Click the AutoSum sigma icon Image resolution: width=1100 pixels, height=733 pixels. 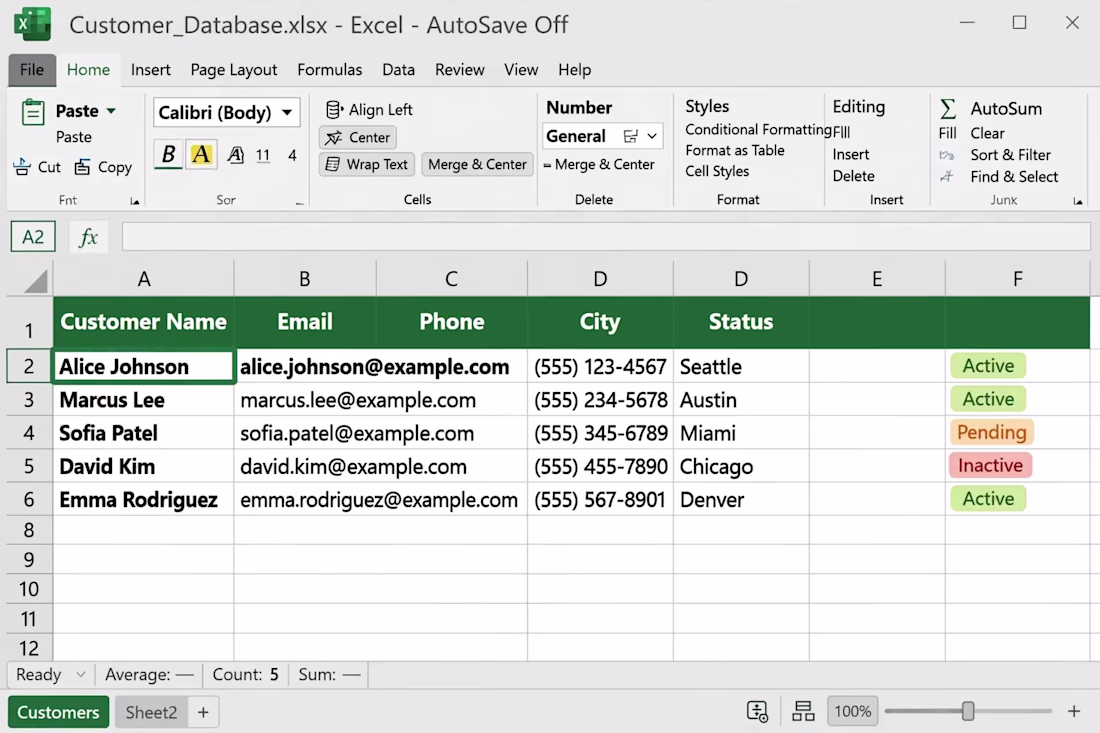point(948,109)
